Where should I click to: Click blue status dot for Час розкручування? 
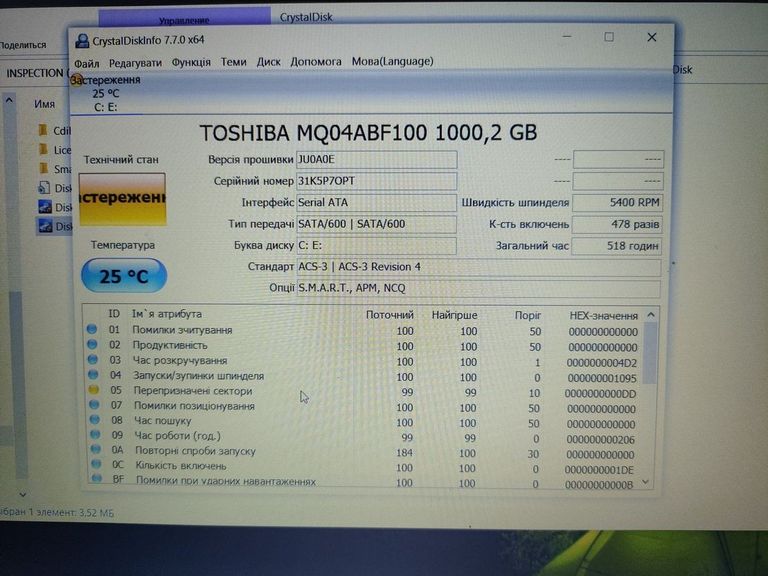pyautogui.click(x=93, y=360)
